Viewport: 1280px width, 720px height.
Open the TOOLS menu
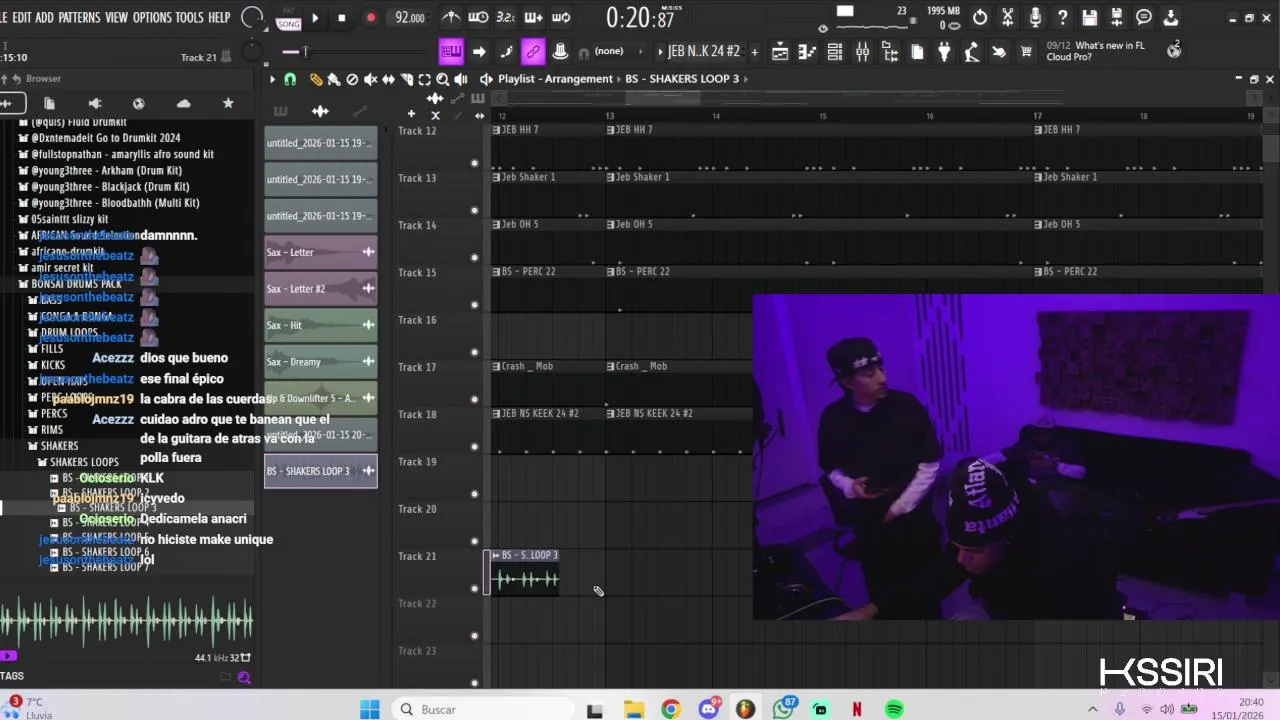[189, 18]
